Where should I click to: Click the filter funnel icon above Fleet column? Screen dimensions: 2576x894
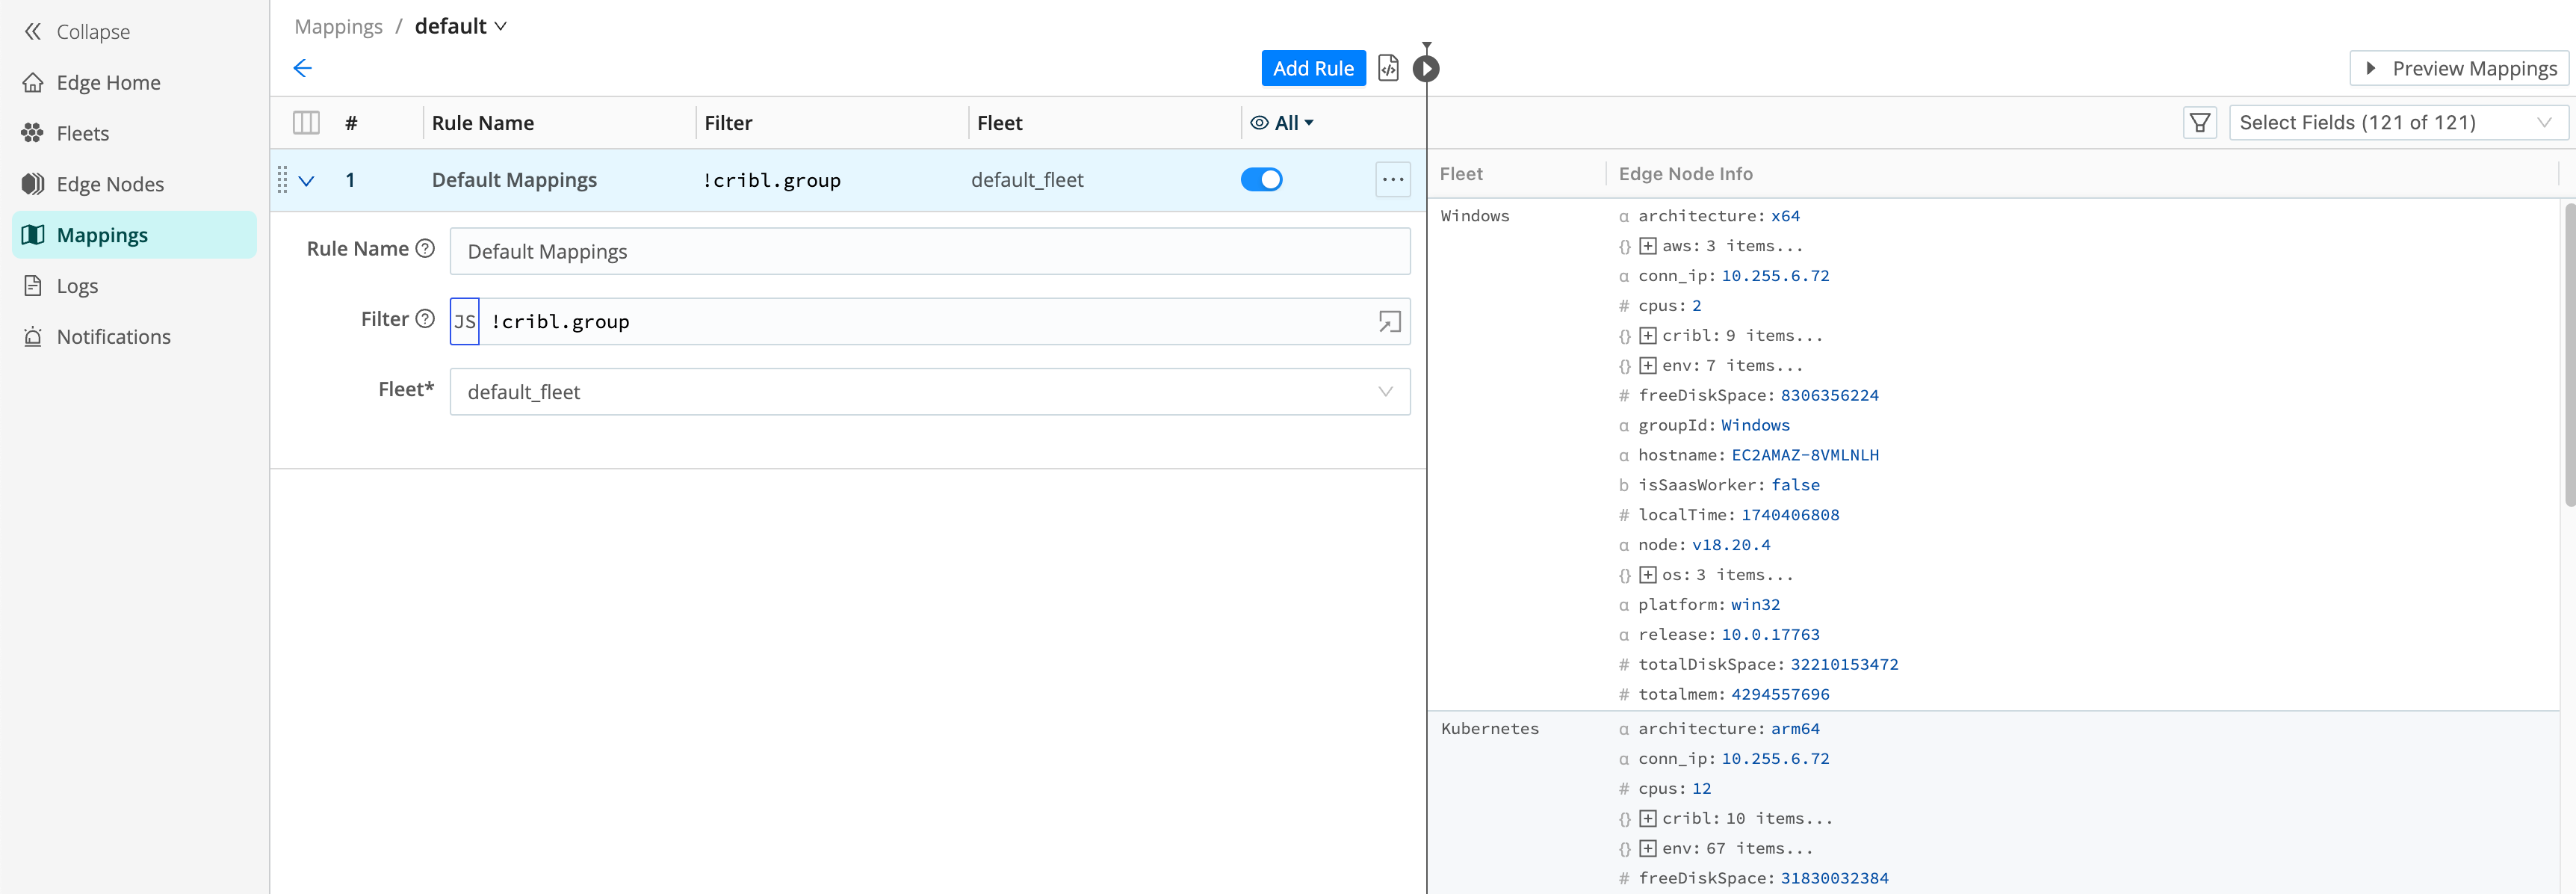(2199, 122)
